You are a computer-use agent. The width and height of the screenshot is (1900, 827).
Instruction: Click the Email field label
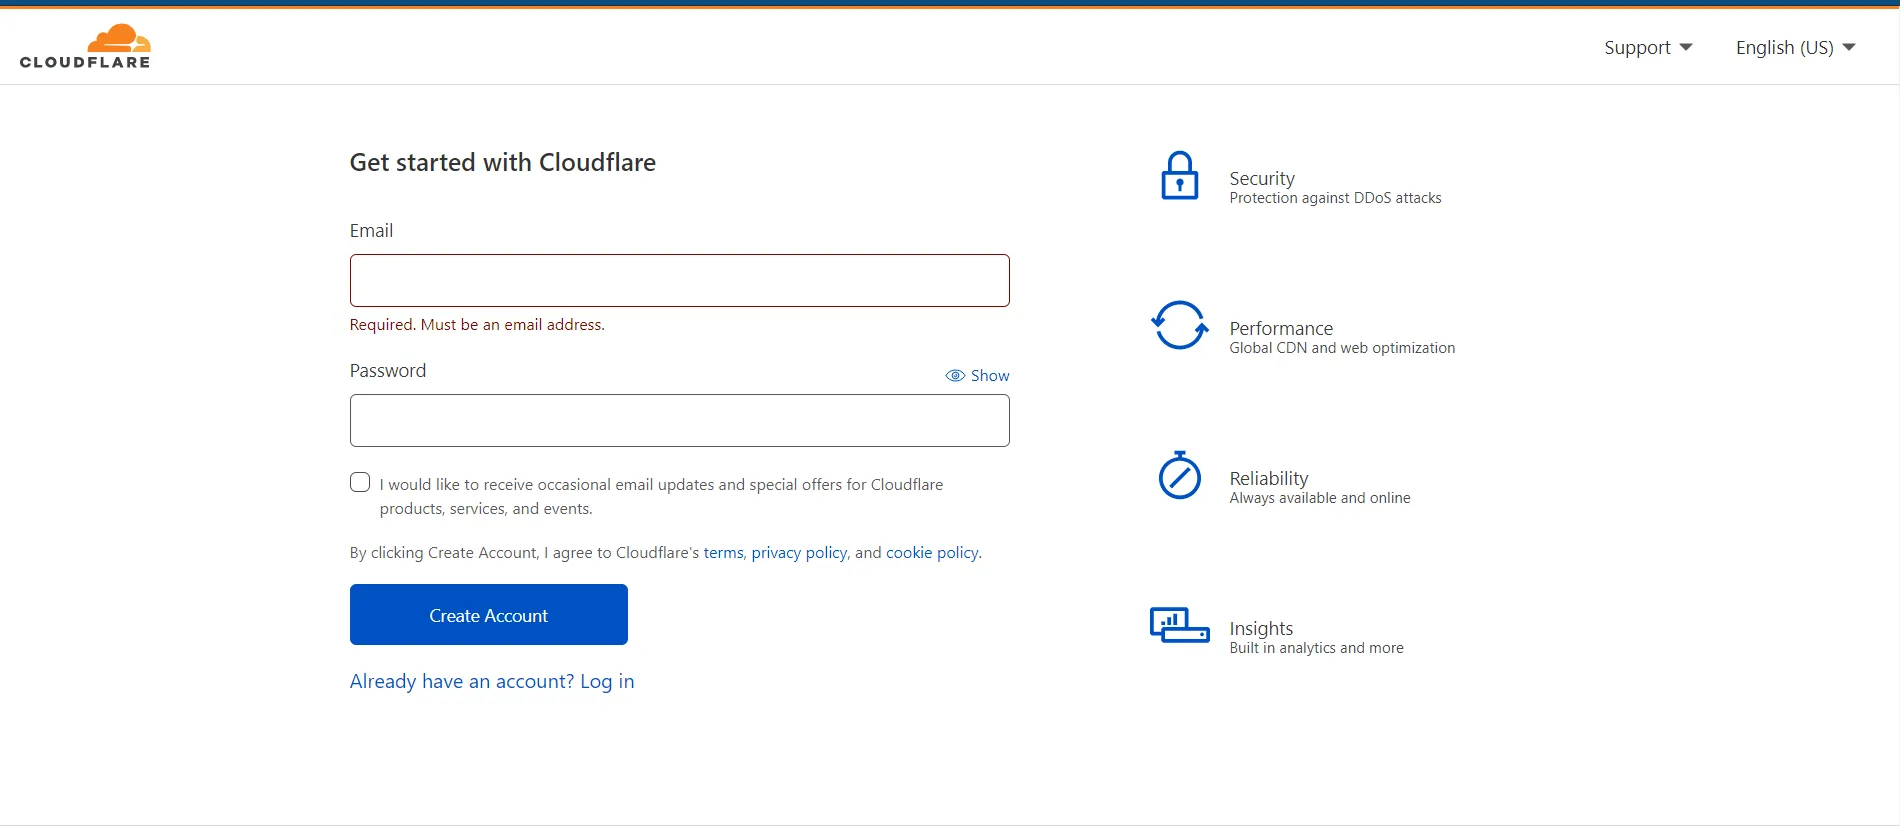pos(371,231)
